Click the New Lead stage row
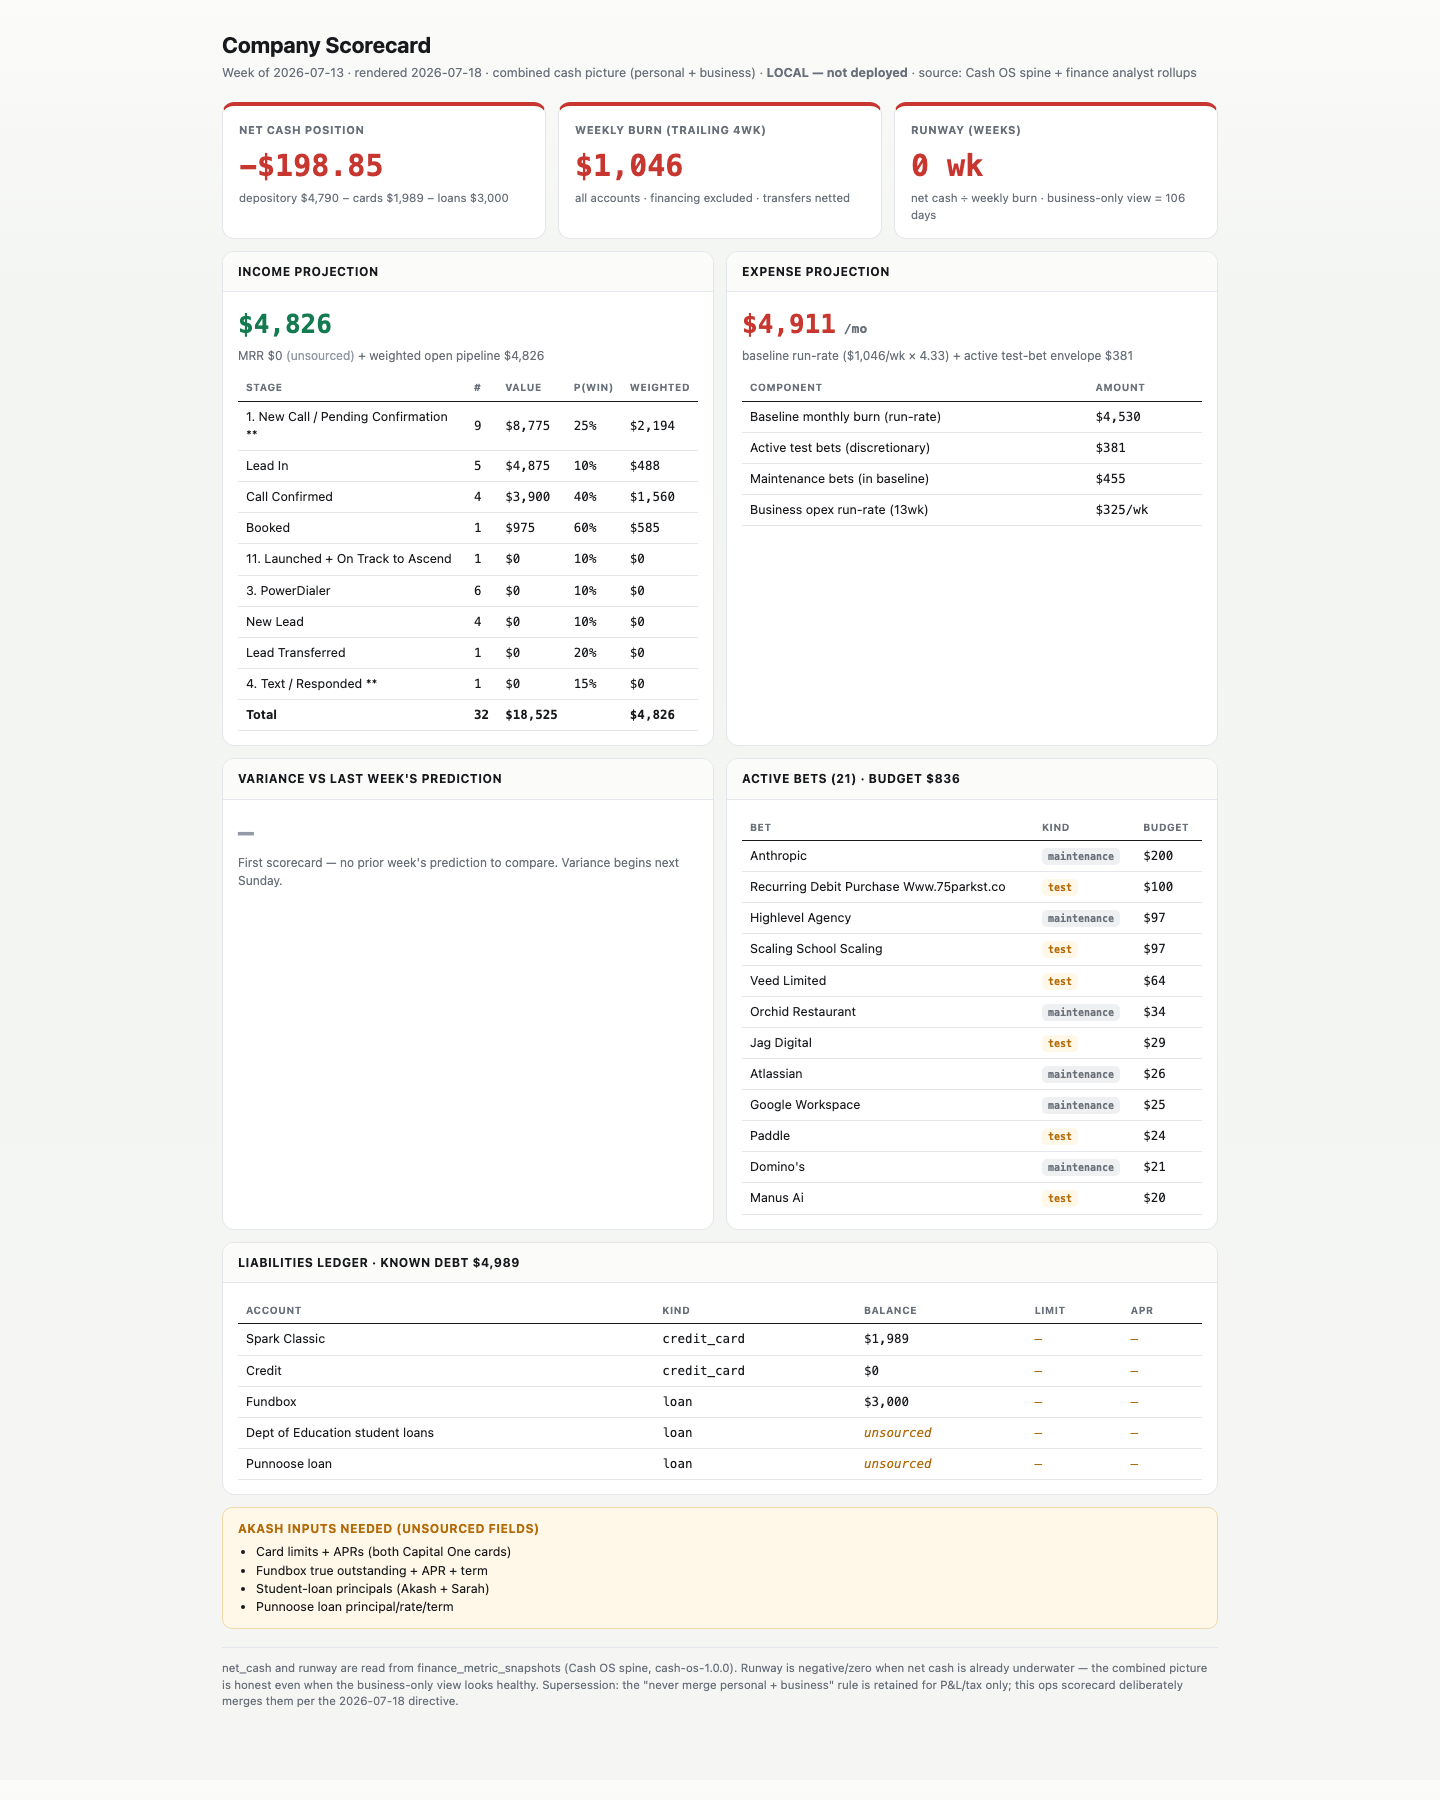1440x1800 pixels. click(468, 622)
